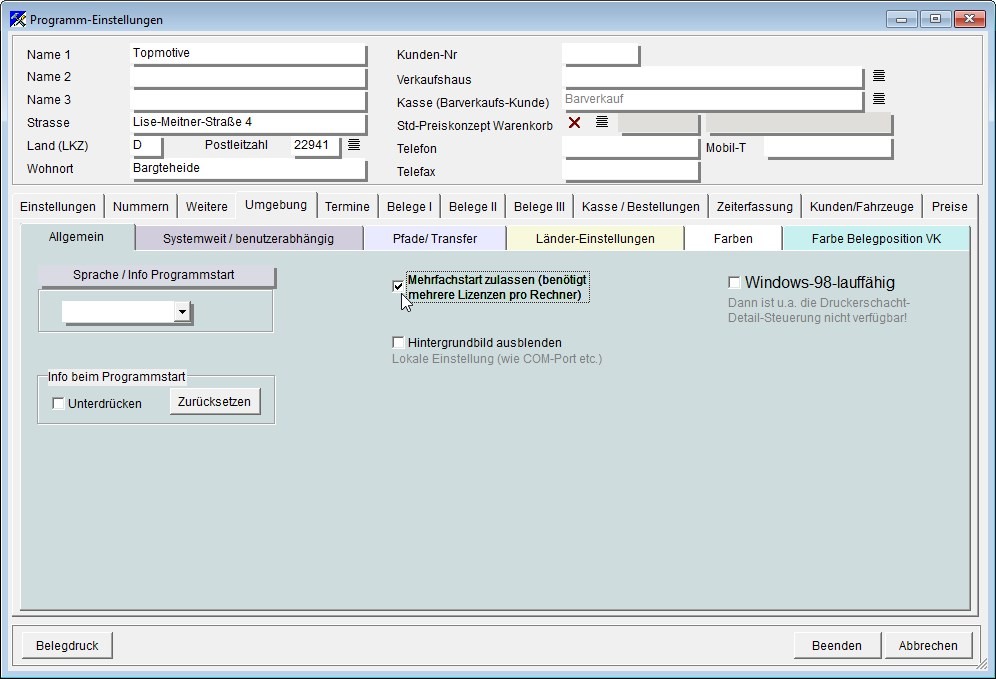Open the Belege II tab
Image resolution: width=996 pixels, height=679 pixels.
pyautogui.click(x=473, y=206)
